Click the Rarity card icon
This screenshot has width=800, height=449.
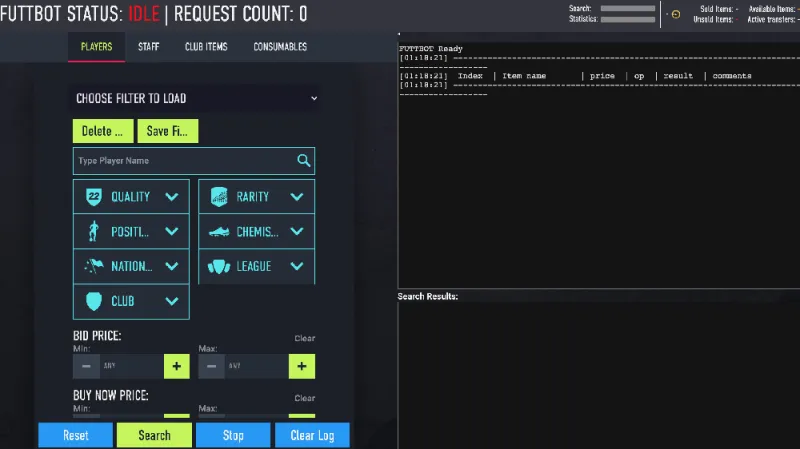point(219,197)
